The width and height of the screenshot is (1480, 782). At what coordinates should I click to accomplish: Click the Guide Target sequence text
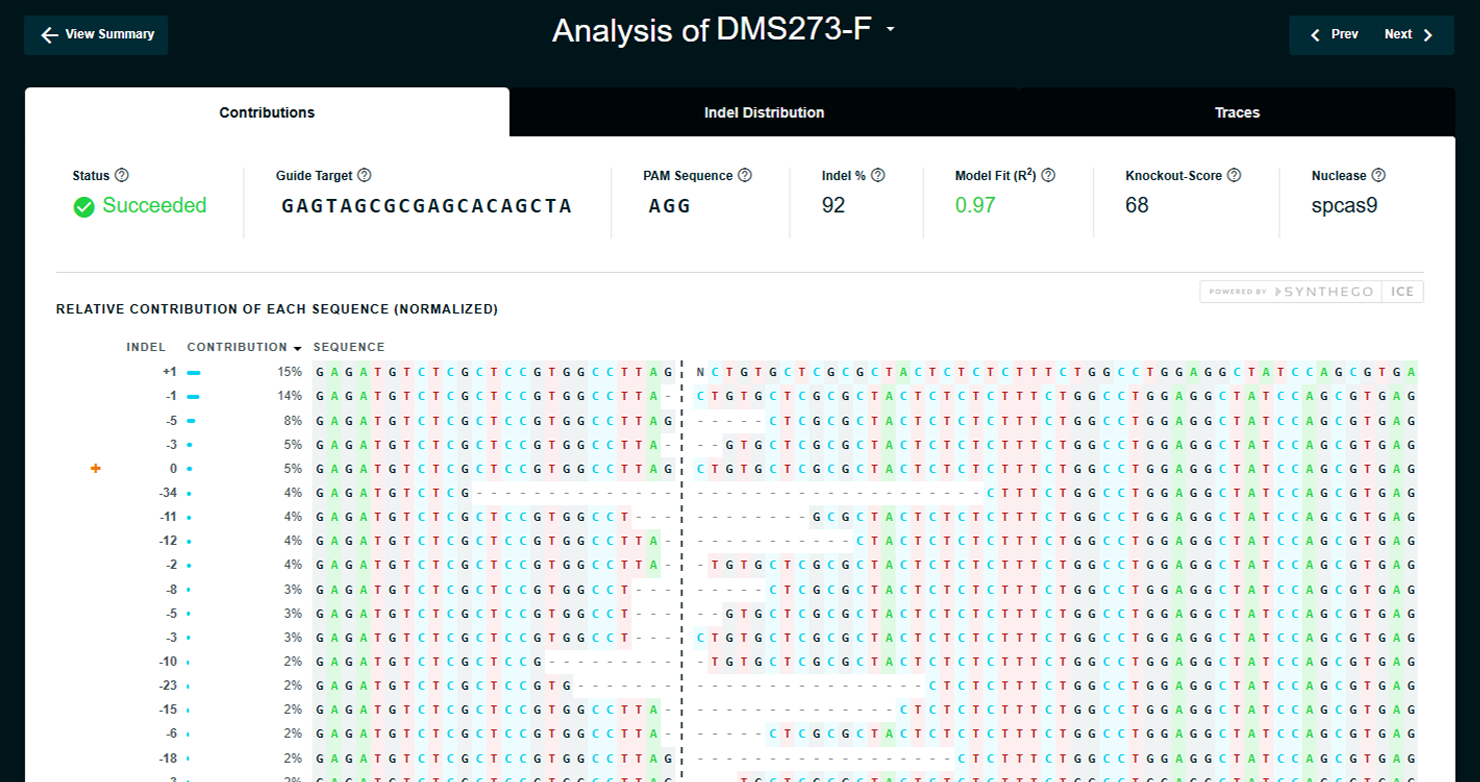pyautogui.click(x=427, y=206)
